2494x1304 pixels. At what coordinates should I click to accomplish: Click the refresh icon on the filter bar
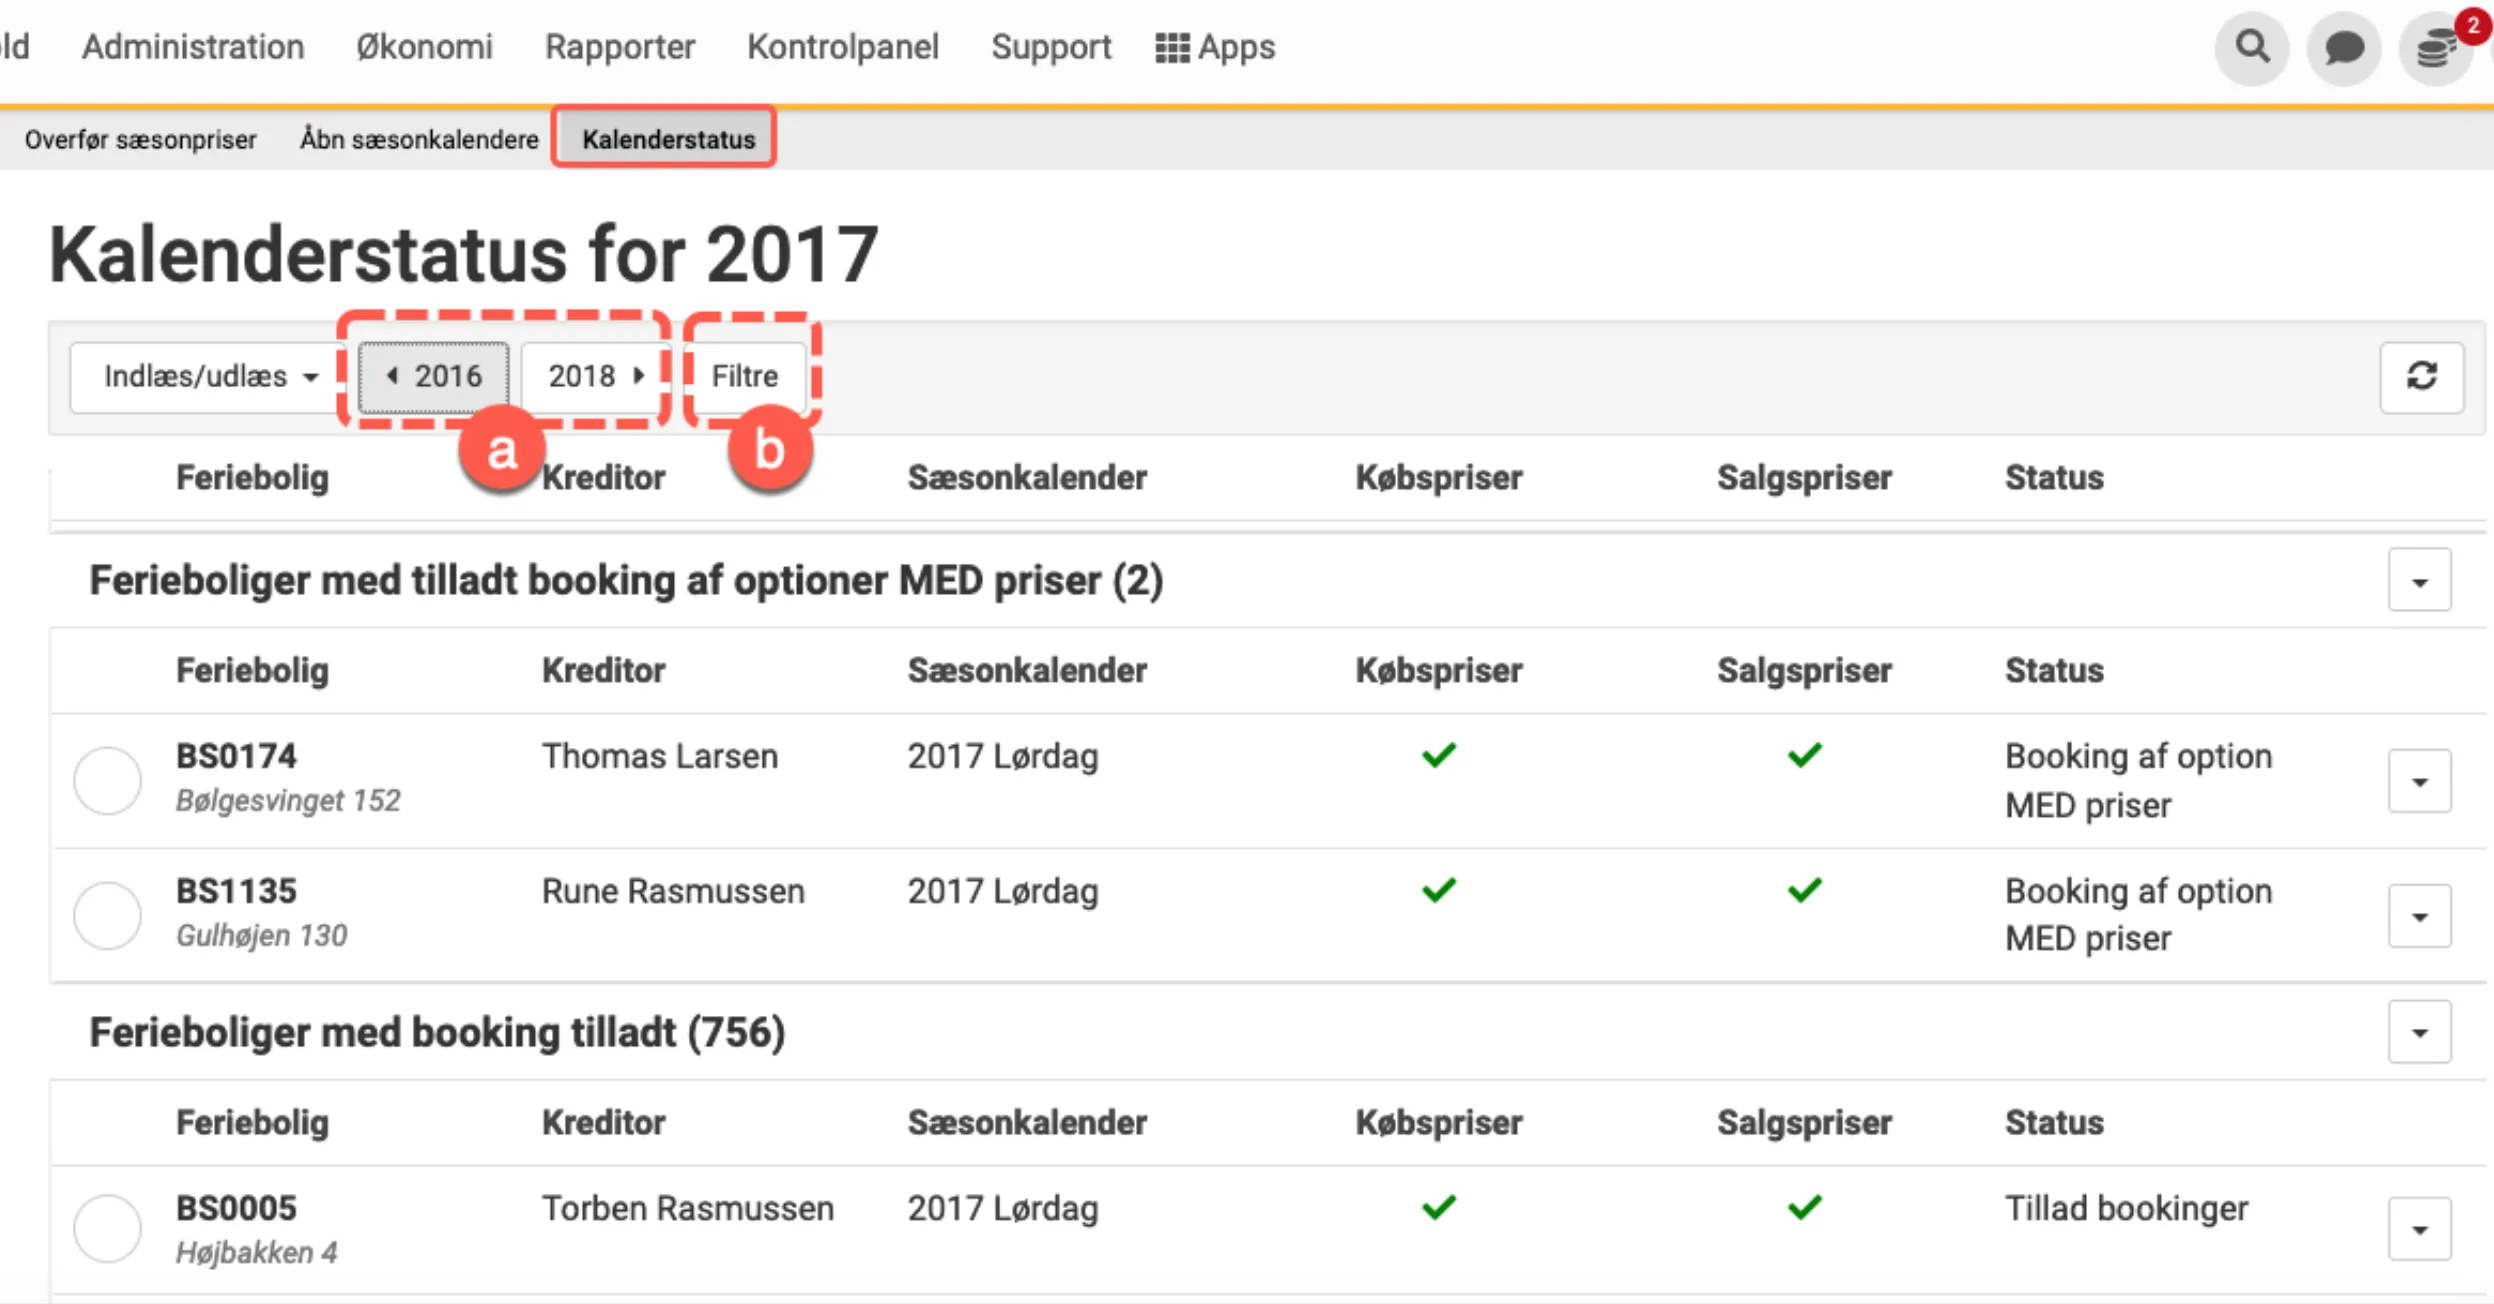2421,377
